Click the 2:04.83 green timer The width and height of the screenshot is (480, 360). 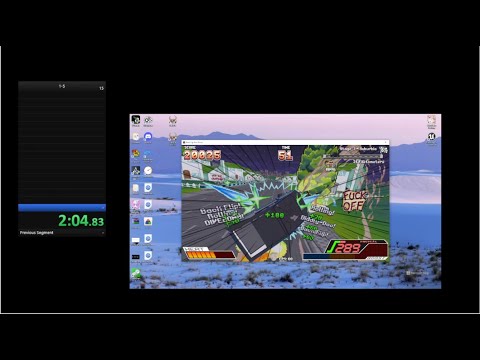click(81, 221)
